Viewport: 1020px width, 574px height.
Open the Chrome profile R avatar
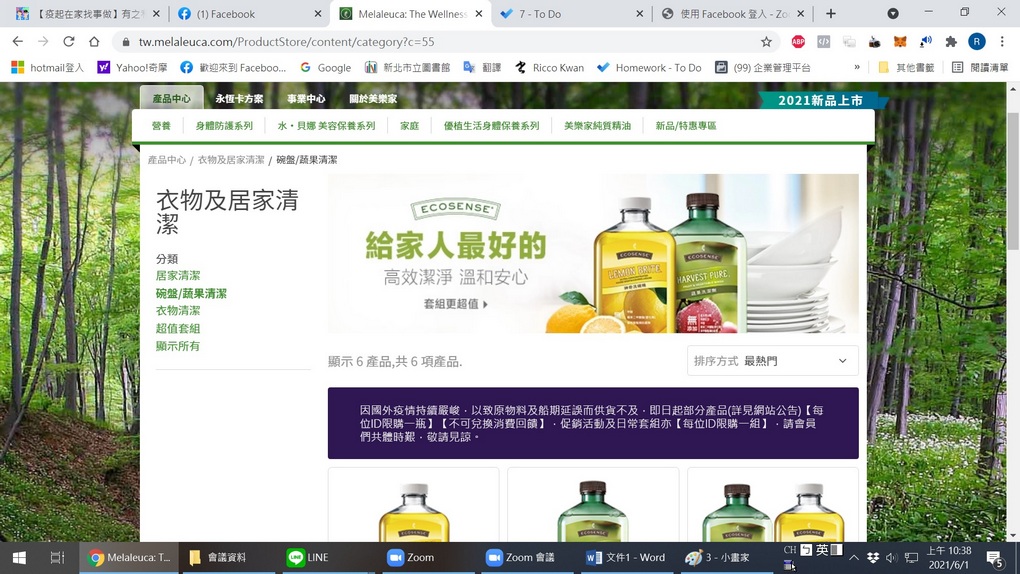(x=976, y=42)
